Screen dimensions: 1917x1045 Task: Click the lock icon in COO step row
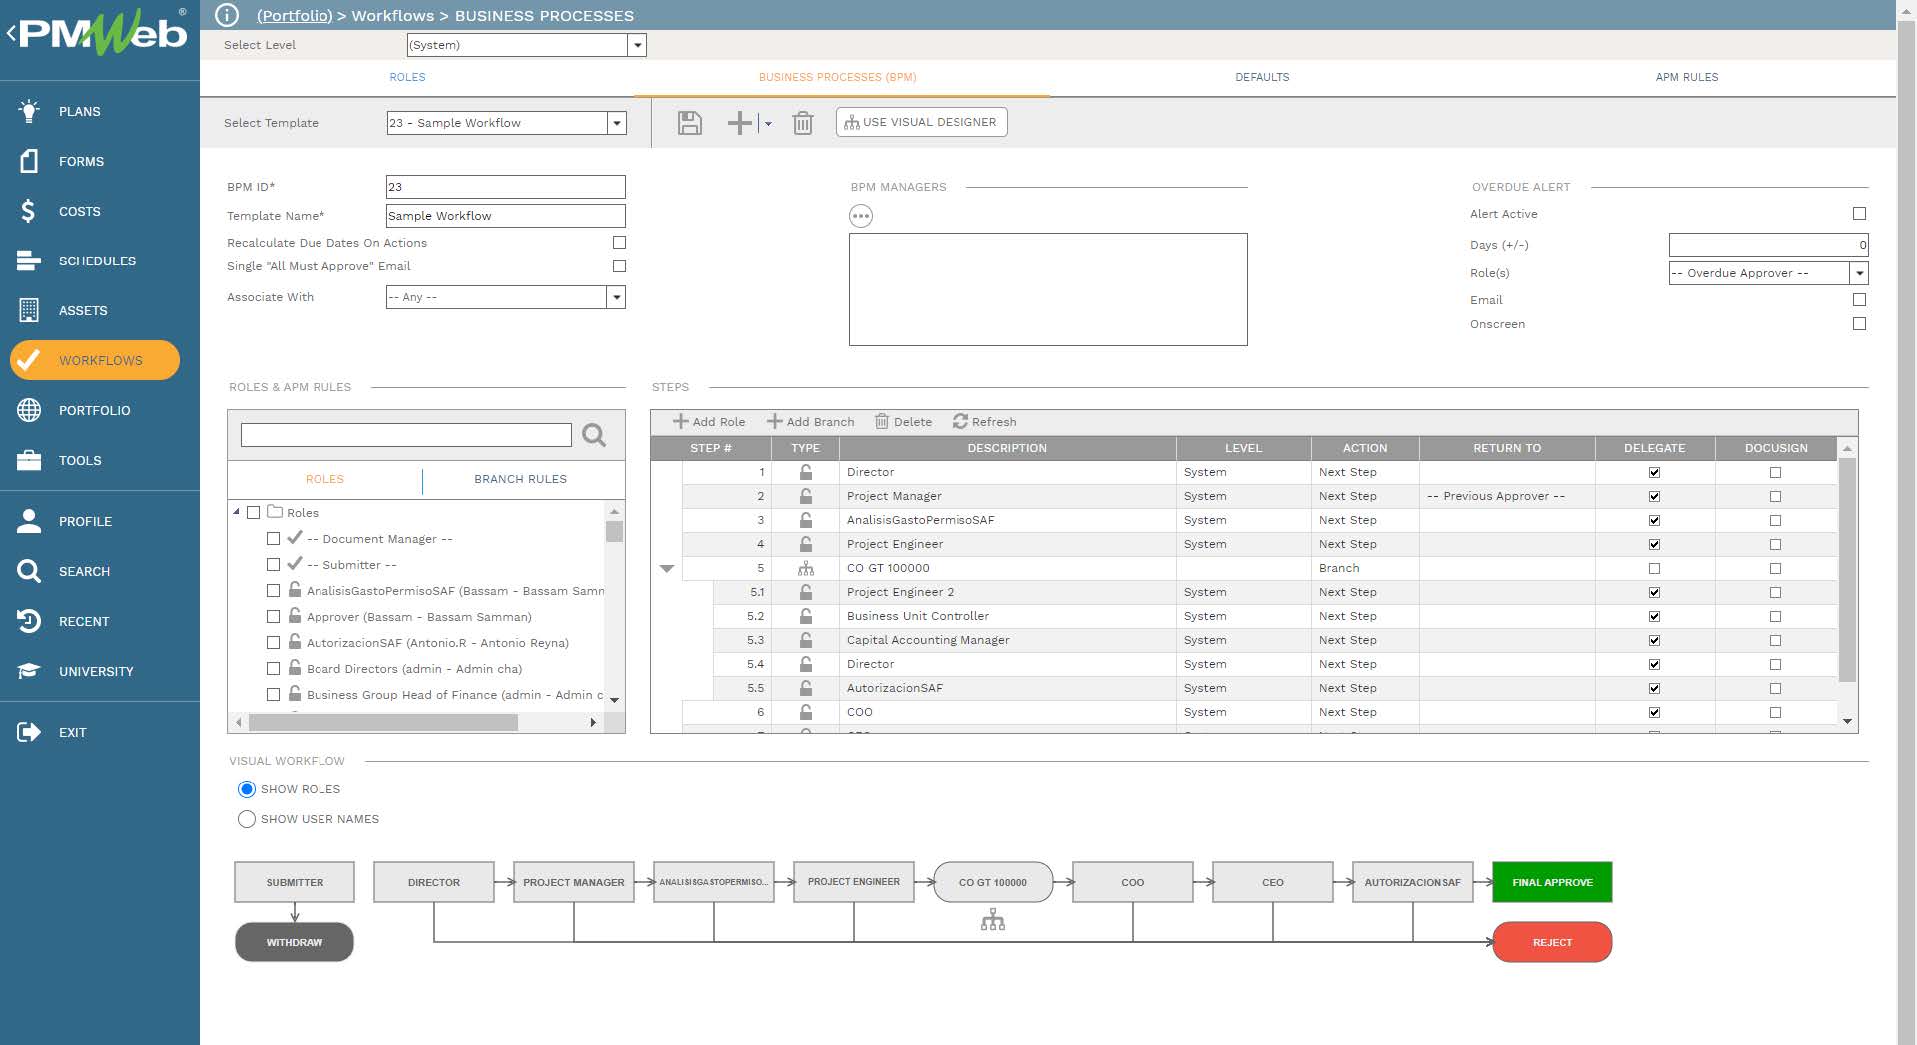(x=805, y=712)
